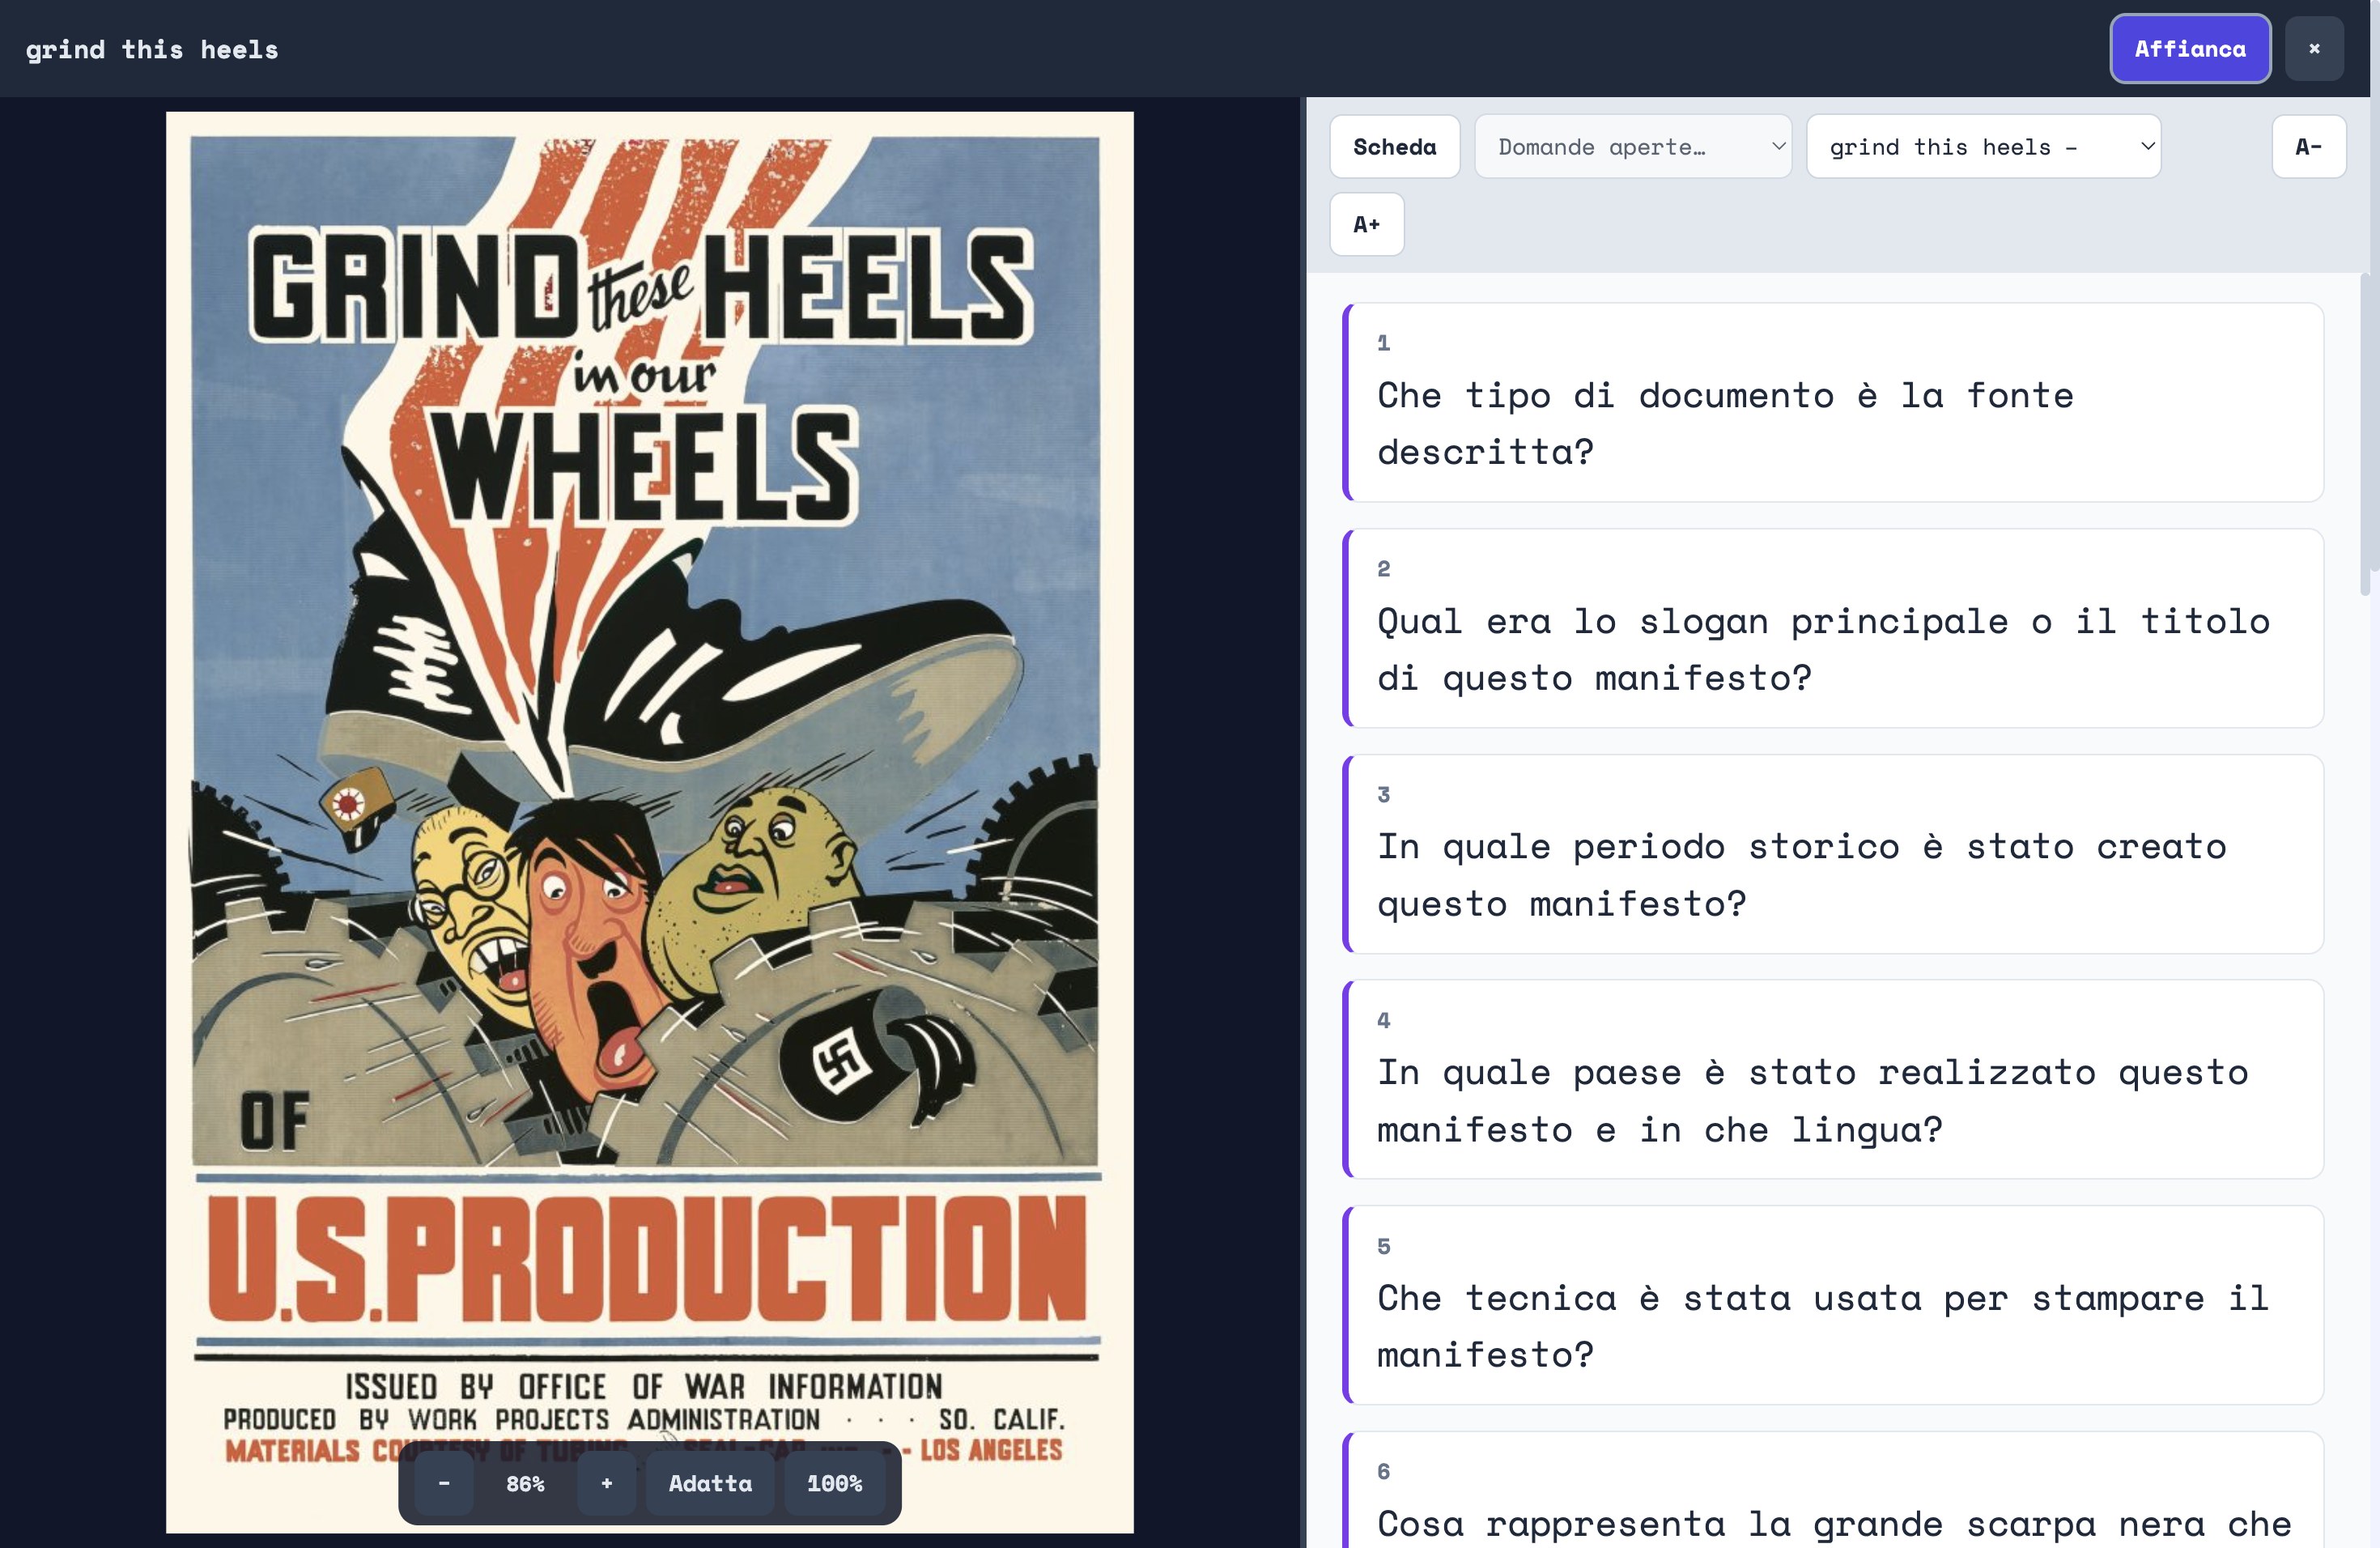The image size is (2380, 1548).
Task: Click the Affianca button
Action: click(2189, 48)
